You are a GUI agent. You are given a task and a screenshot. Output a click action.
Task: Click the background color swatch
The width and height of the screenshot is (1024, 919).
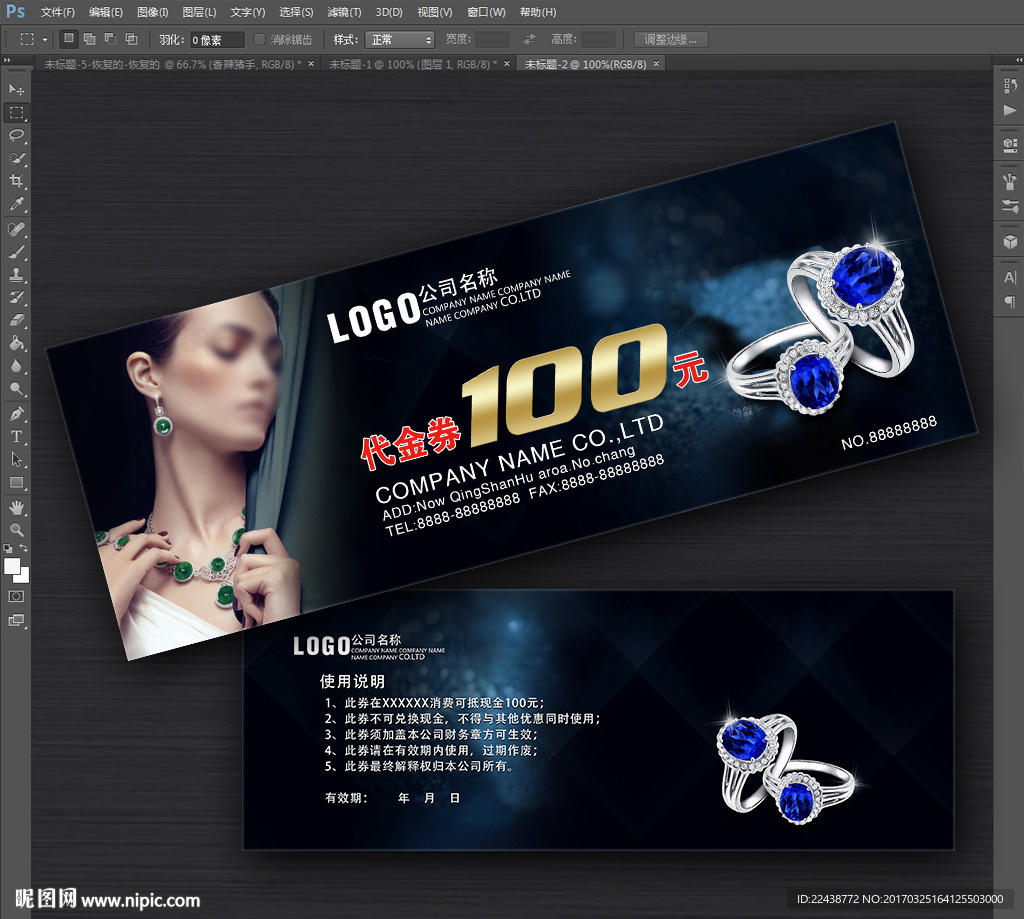[24, 577]
